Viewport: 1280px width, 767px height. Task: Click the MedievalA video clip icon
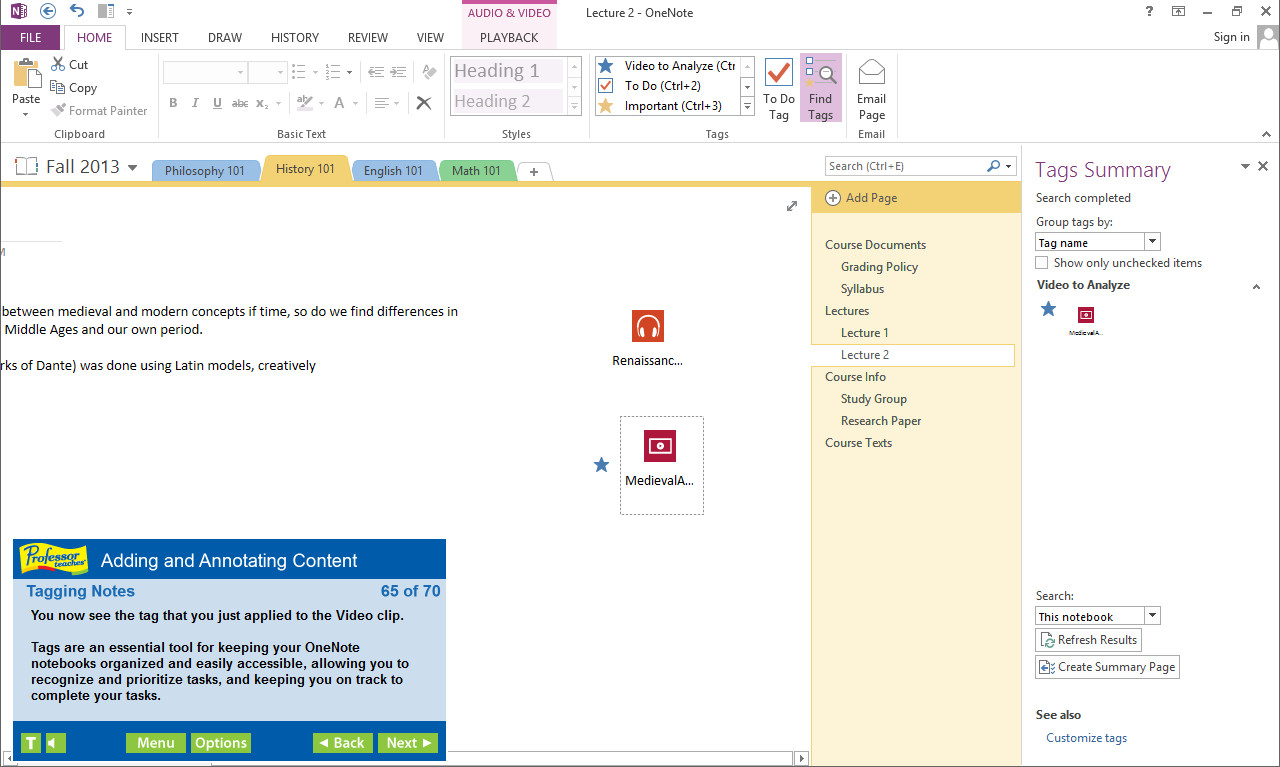[x=661, y=446]
